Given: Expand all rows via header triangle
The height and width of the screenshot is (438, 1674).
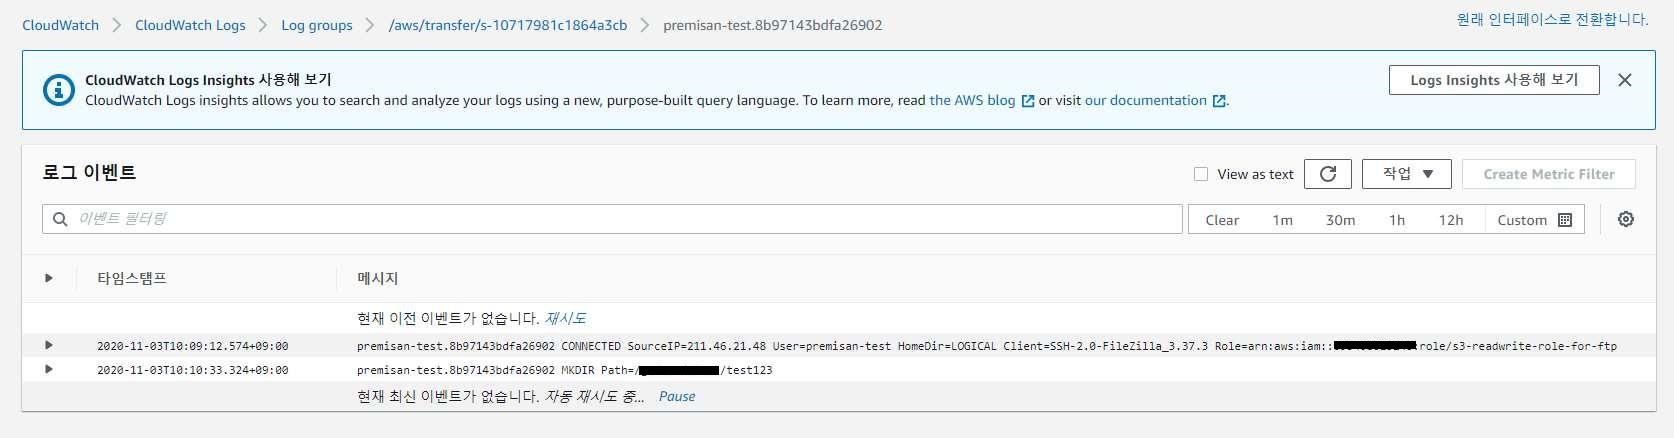Looking at the screenshot, I should point(48,278).
